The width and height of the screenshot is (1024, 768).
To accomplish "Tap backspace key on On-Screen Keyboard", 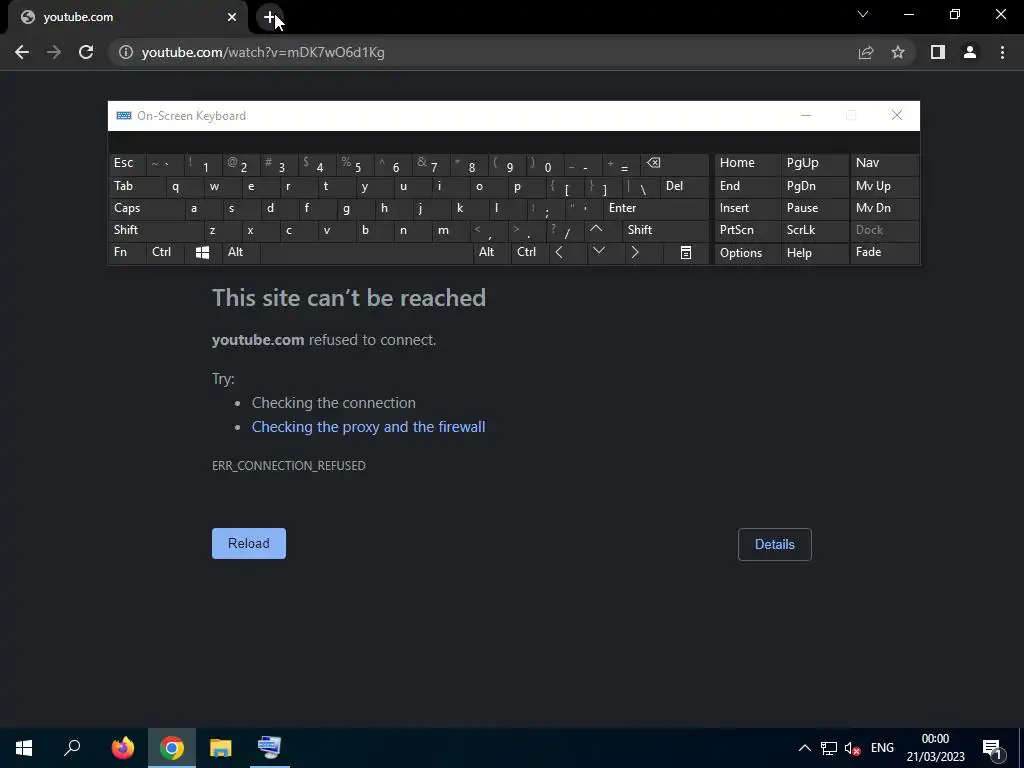I will (675, 164).
